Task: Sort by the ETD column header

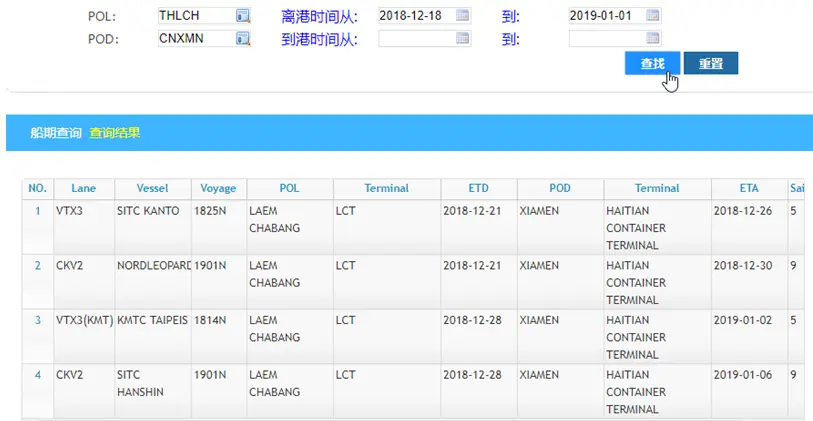Action: 479,188
